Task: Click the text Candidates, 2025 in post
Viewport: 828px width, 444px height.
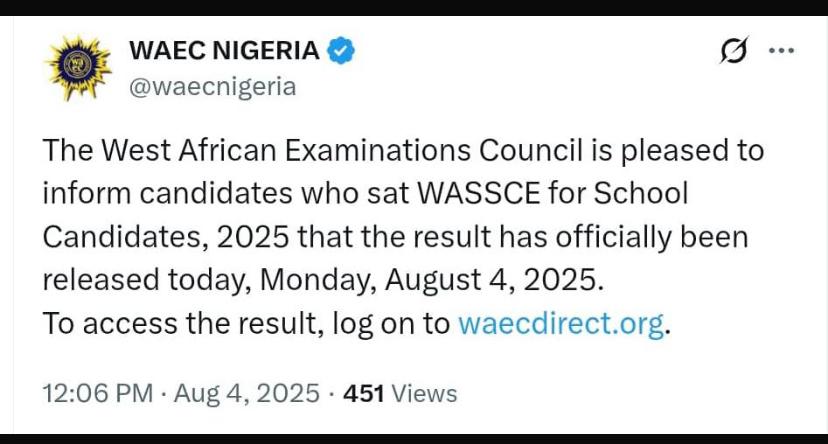Action: (166, 237)
